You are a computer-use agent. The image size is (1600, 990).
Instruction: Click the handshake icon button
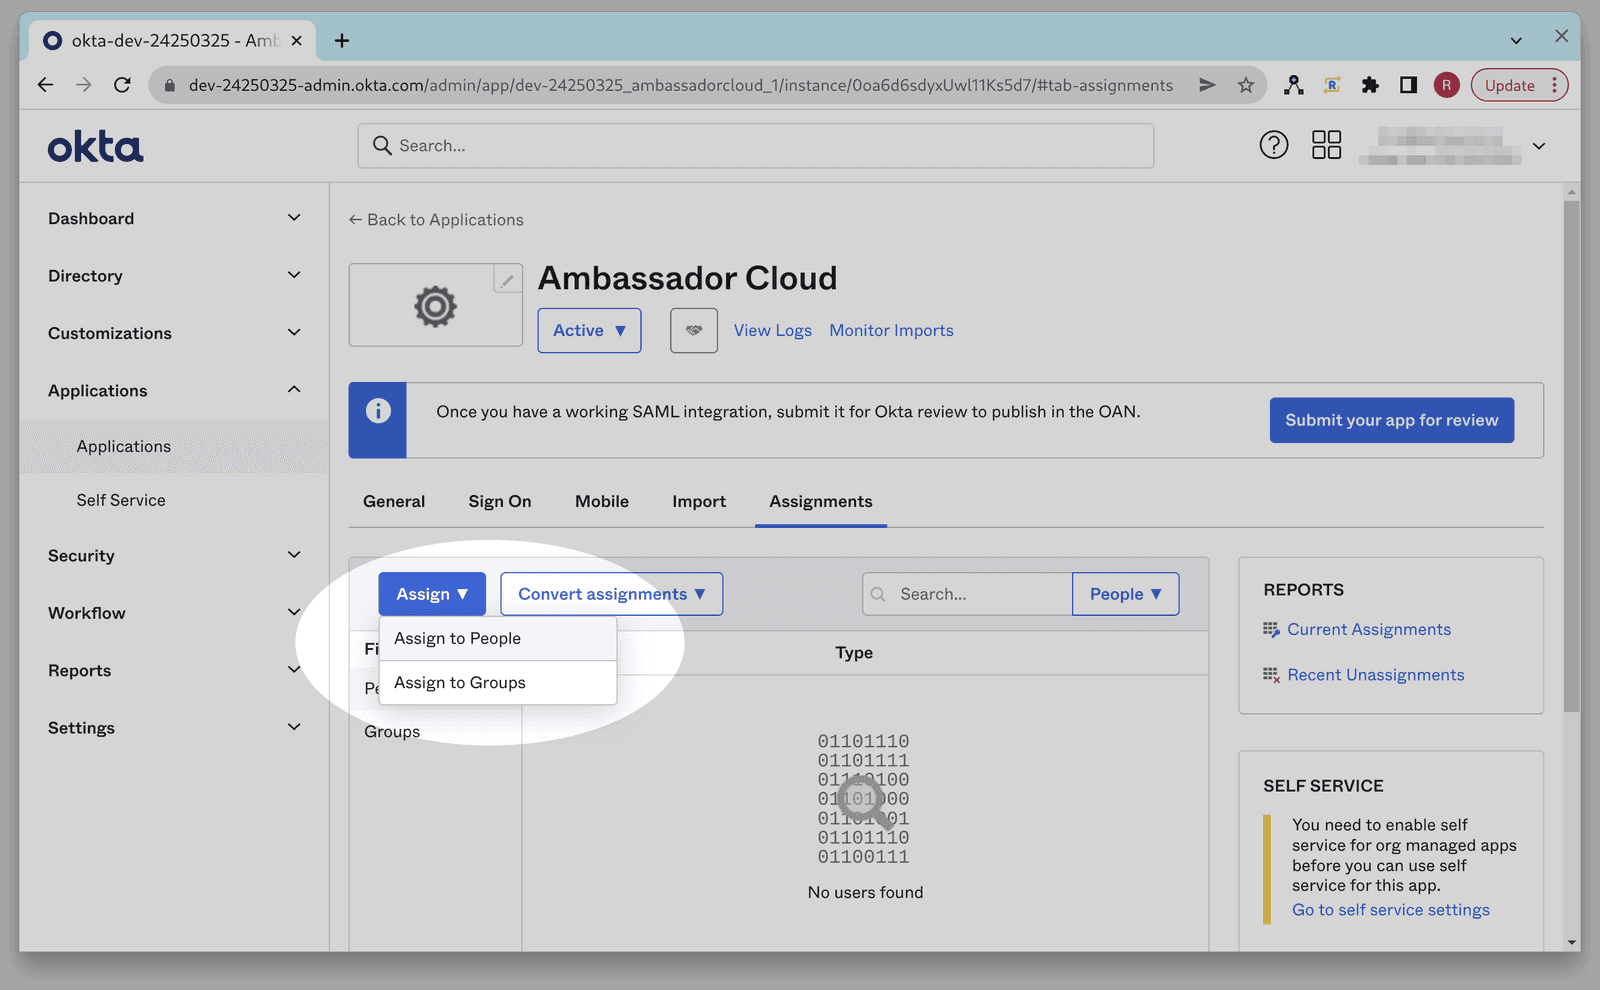[x=693, y=330]
